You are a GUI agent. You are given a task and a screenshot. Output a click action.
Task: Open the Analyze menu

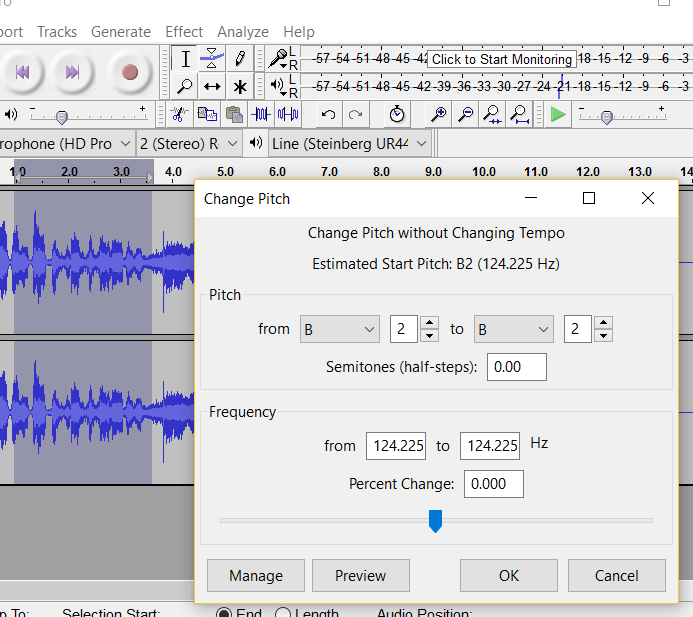[x=243, y=32]
